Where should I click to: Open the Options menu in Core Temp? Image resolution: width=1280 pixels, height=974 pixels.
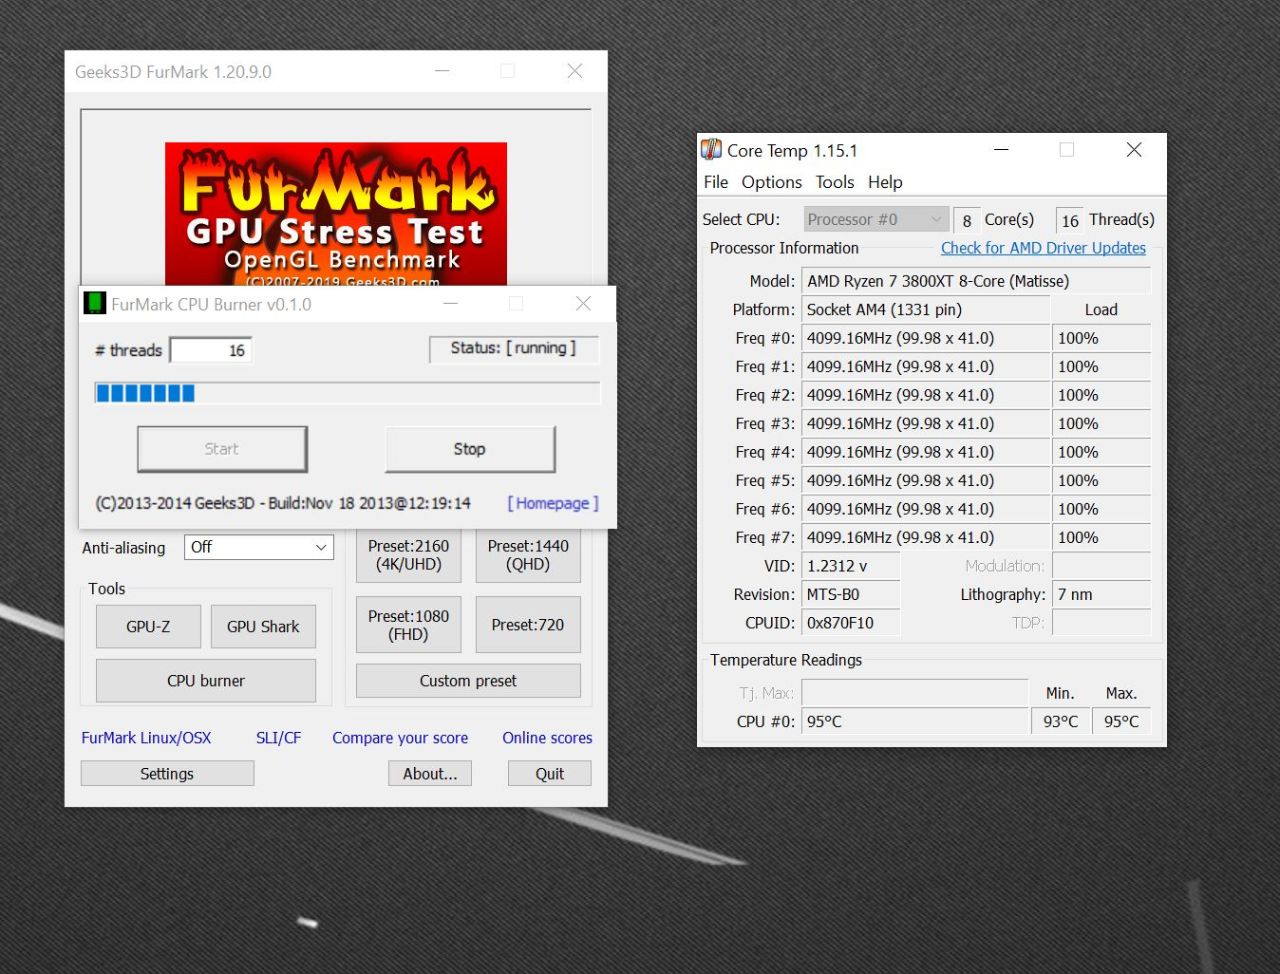pos(771,182)
